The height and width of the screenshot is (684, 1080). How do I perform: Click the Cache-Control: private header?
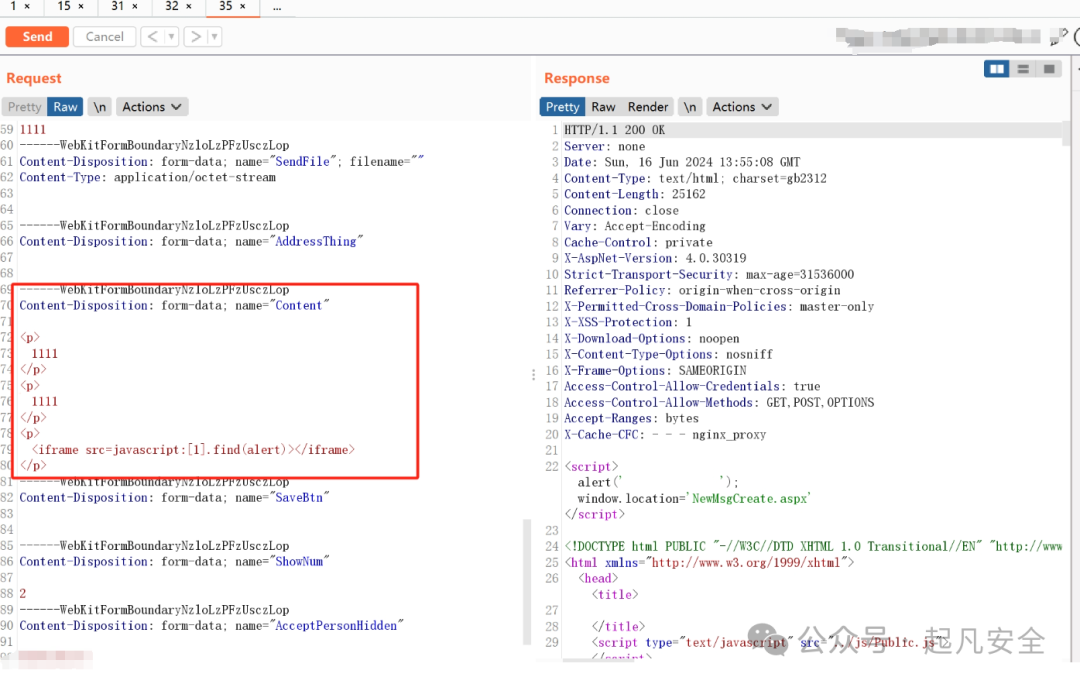click(x=638, y=242)
